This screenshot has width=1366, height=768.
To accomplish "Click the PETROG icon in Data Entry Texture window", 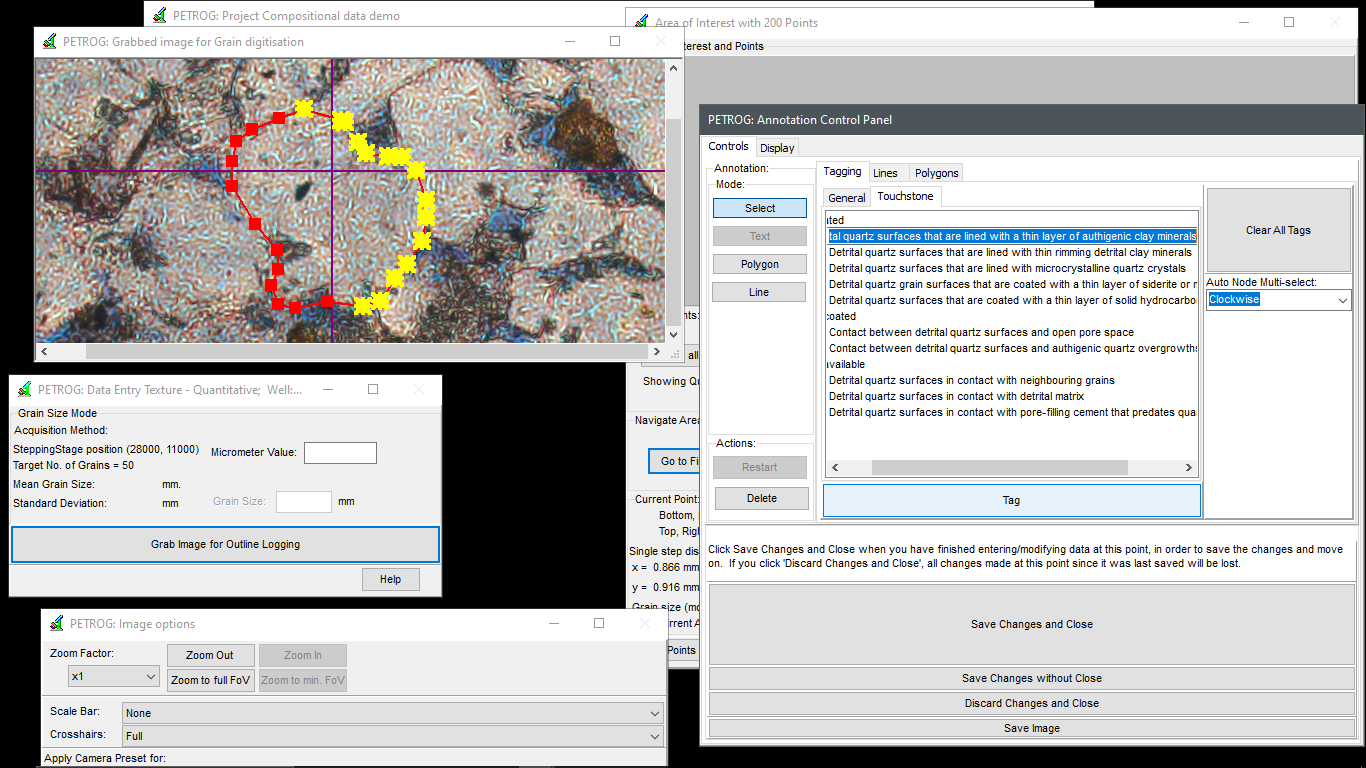I will [x=24, y=389].
